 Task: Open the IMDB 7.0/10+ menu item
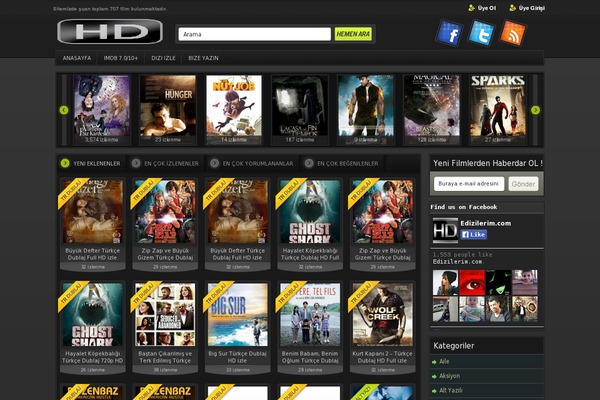121,58
